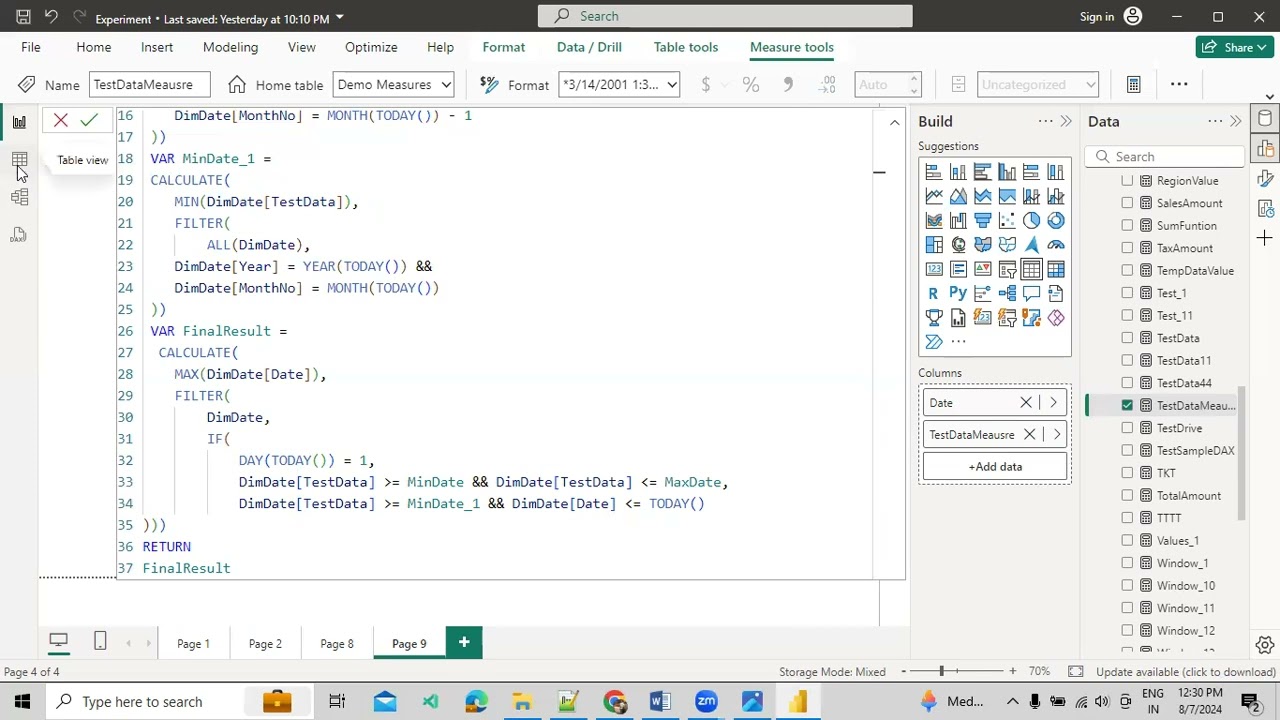This screenshot has width=1280, height=720.
Task: Remove Date from Columns well
Action: (1025, 403)
